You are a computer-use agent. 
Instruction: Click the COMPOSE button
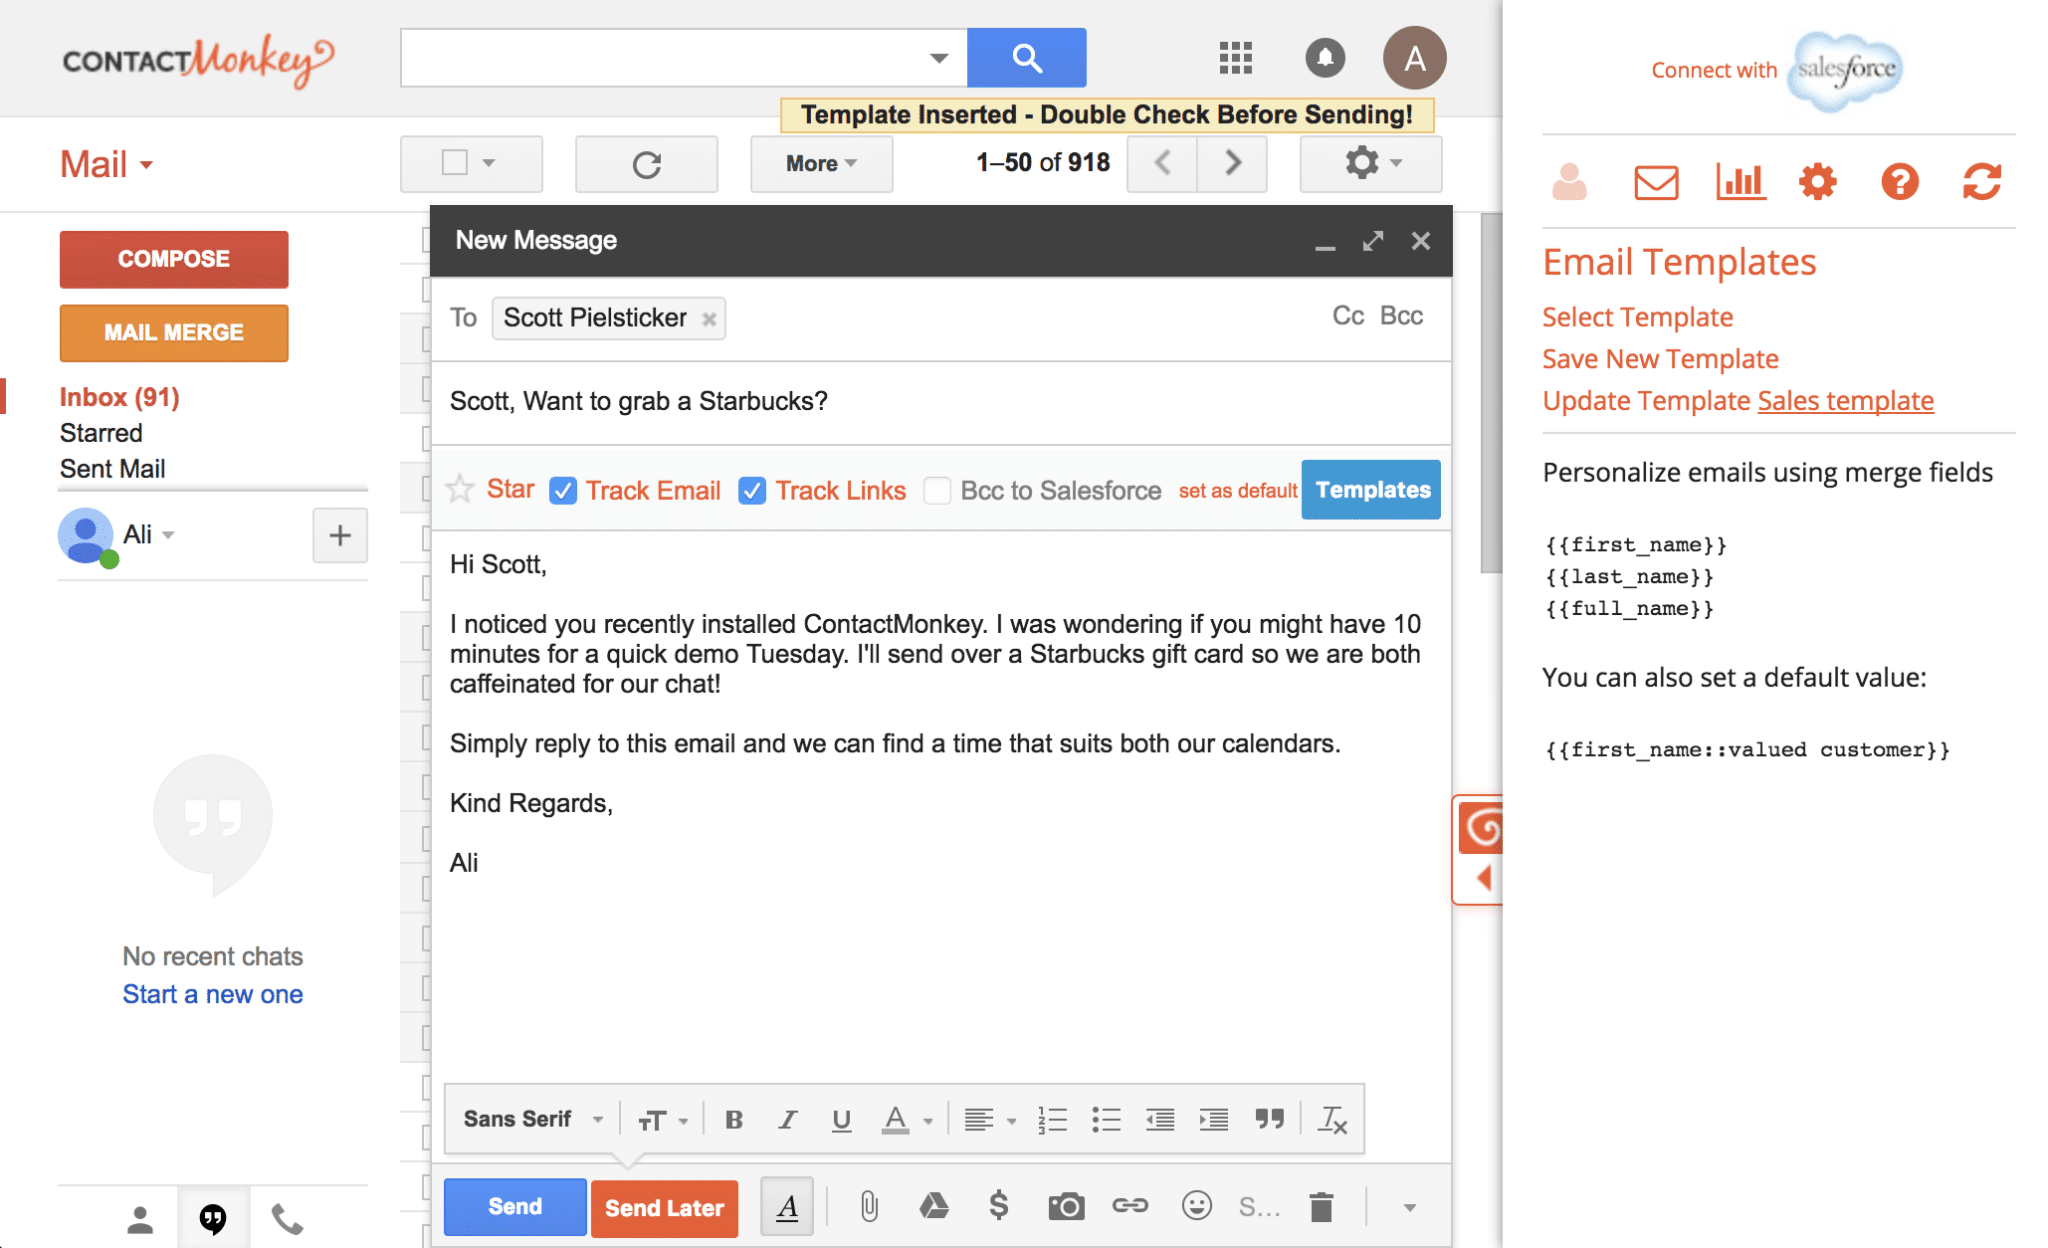coord(174,259)
